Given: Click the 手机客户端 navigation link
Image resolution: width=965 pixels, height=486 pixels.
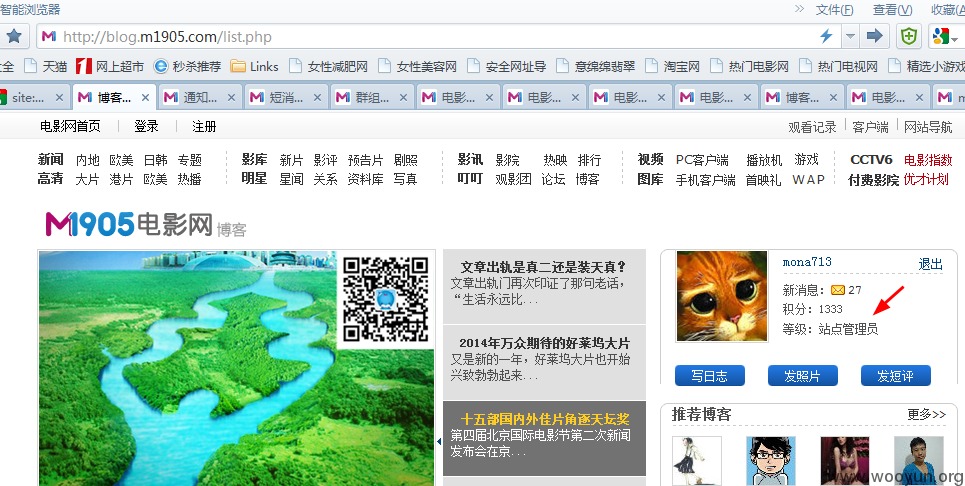Looking at the screenshot, I should tap(705, 180).
